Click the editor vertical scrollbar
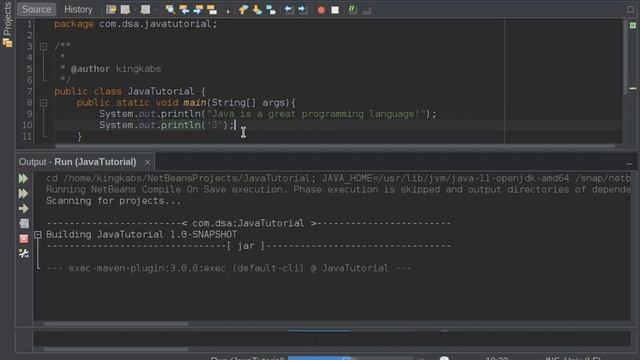Viewport: 640px width, 360px height. (626, 57)
